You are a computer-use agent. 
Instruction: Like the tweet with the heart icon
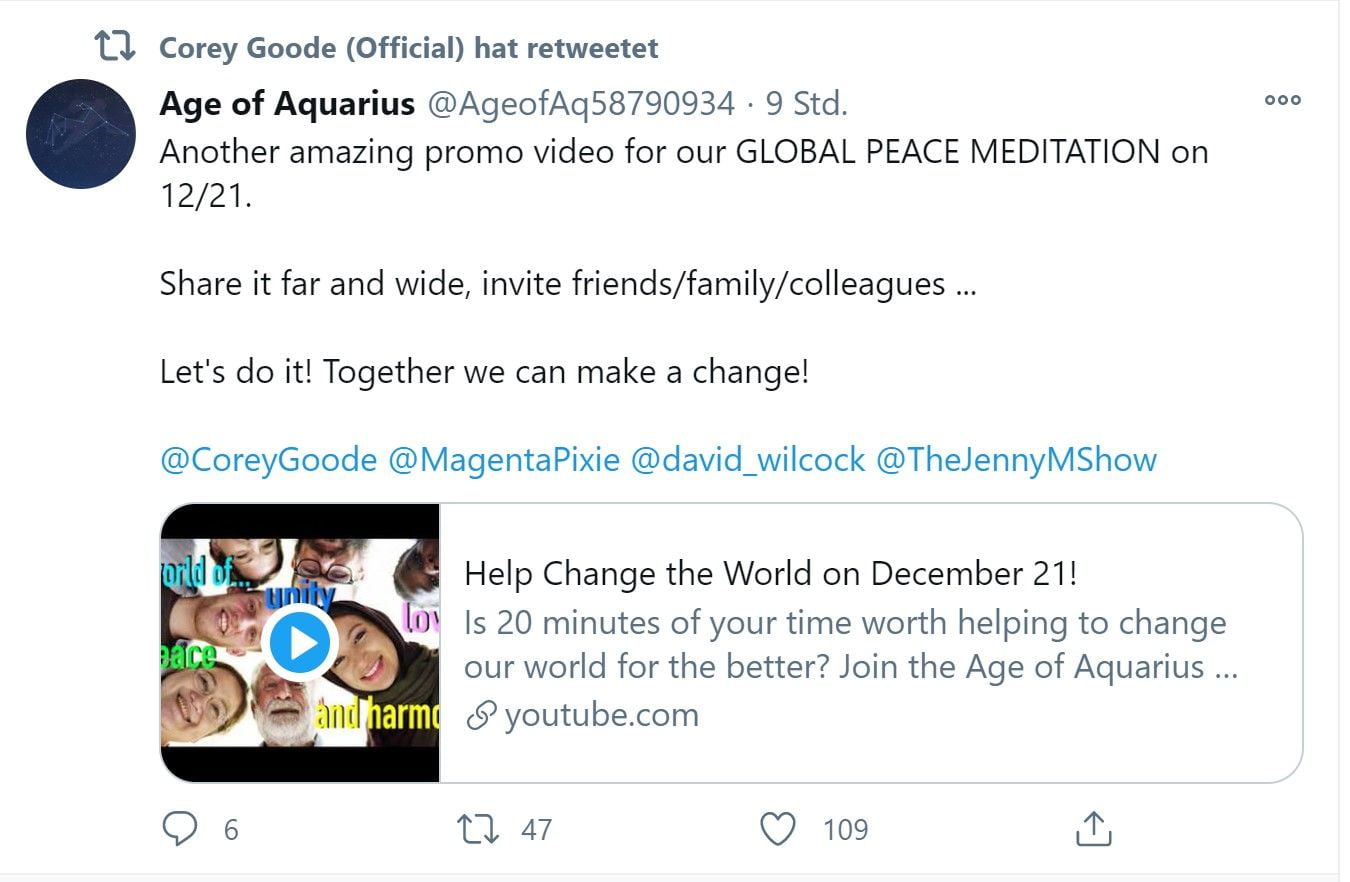point(779,829)
